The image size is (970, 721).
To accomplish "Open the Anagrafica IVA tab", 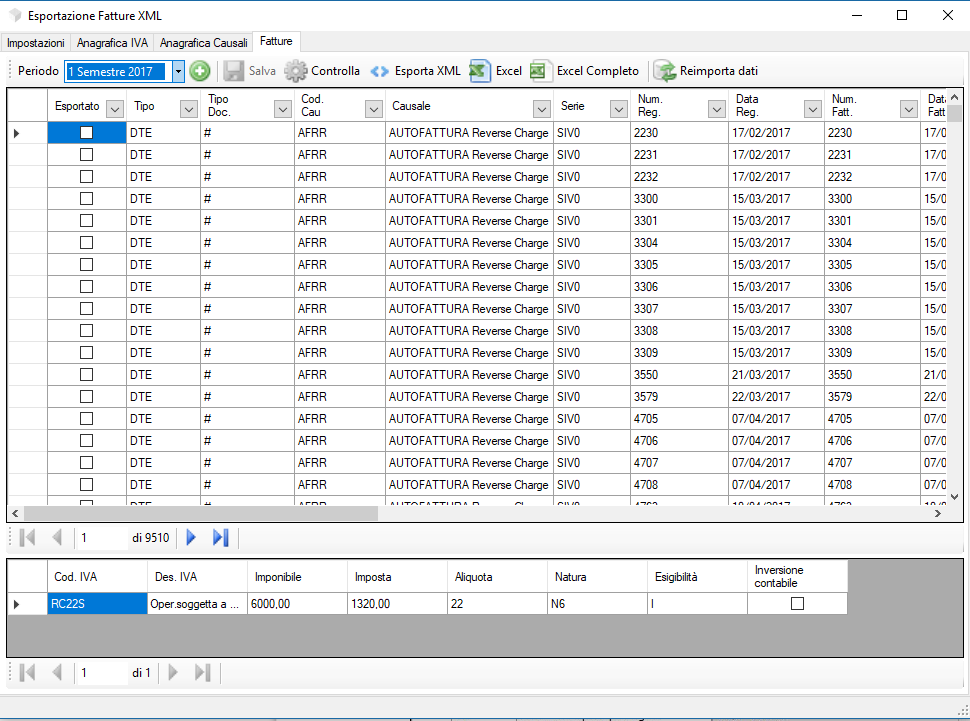I will pyautogui.click(x=113, y=43).
